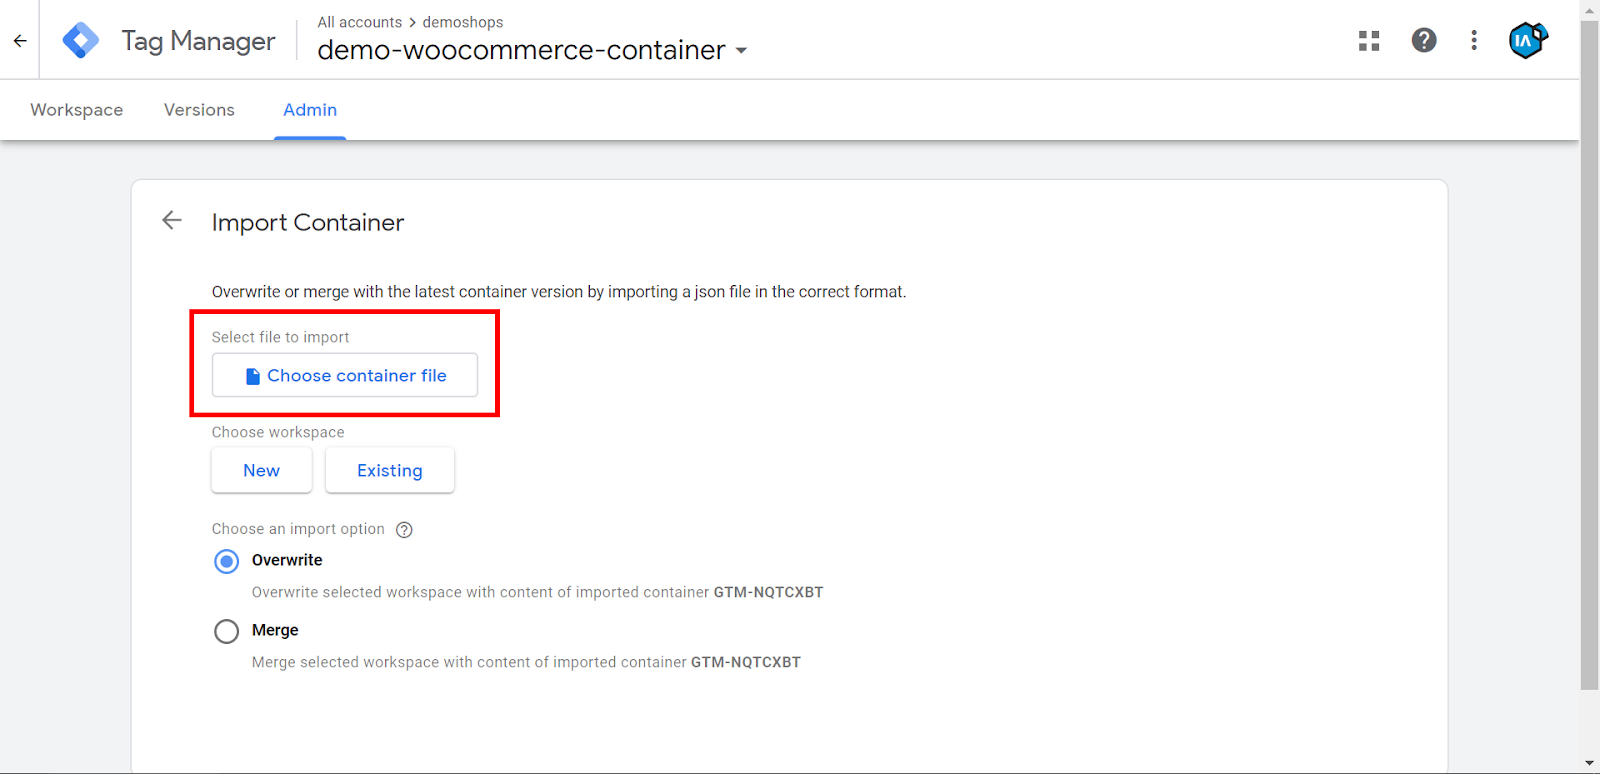Click the page's vertical scrollbar thumb
This screenshot has height=774, width=1600.
1589,350
